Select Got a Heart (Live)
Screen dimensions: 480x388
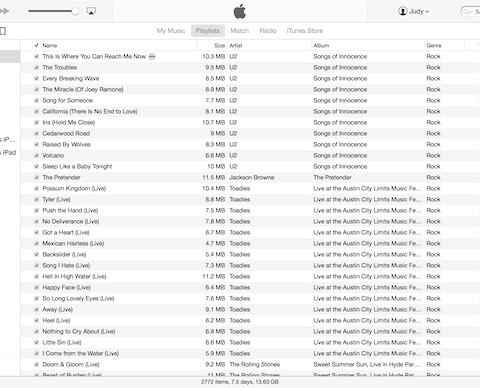tap(66, 232)
